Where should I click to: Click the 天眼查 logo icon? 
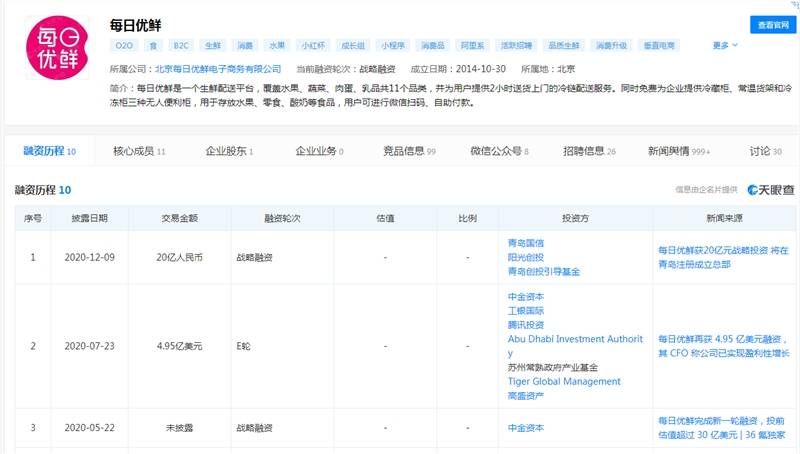(x=771, y=190)
